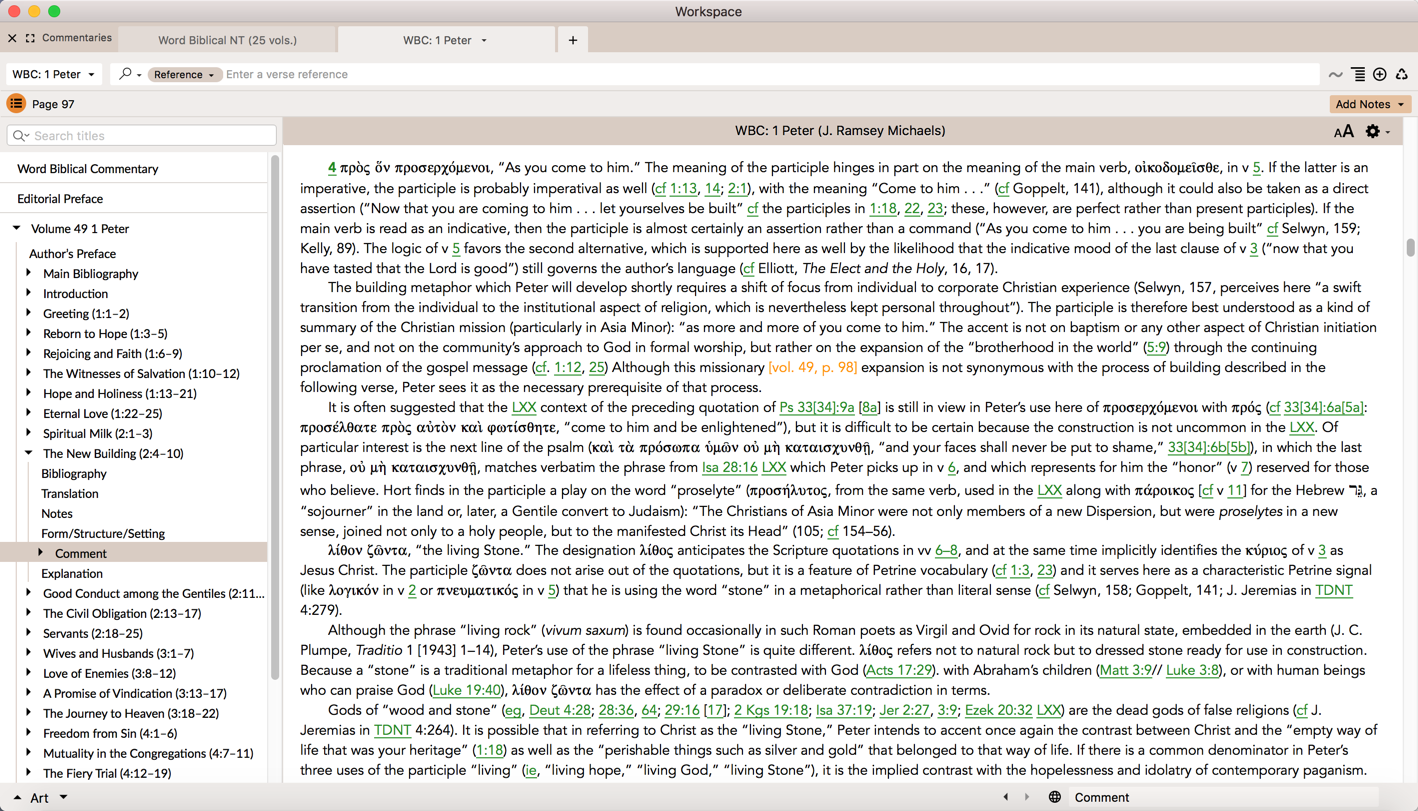Click the circled plus icon in toolbar
This screenshot has height=811, width=1418.
click(x=1380, y=74)
